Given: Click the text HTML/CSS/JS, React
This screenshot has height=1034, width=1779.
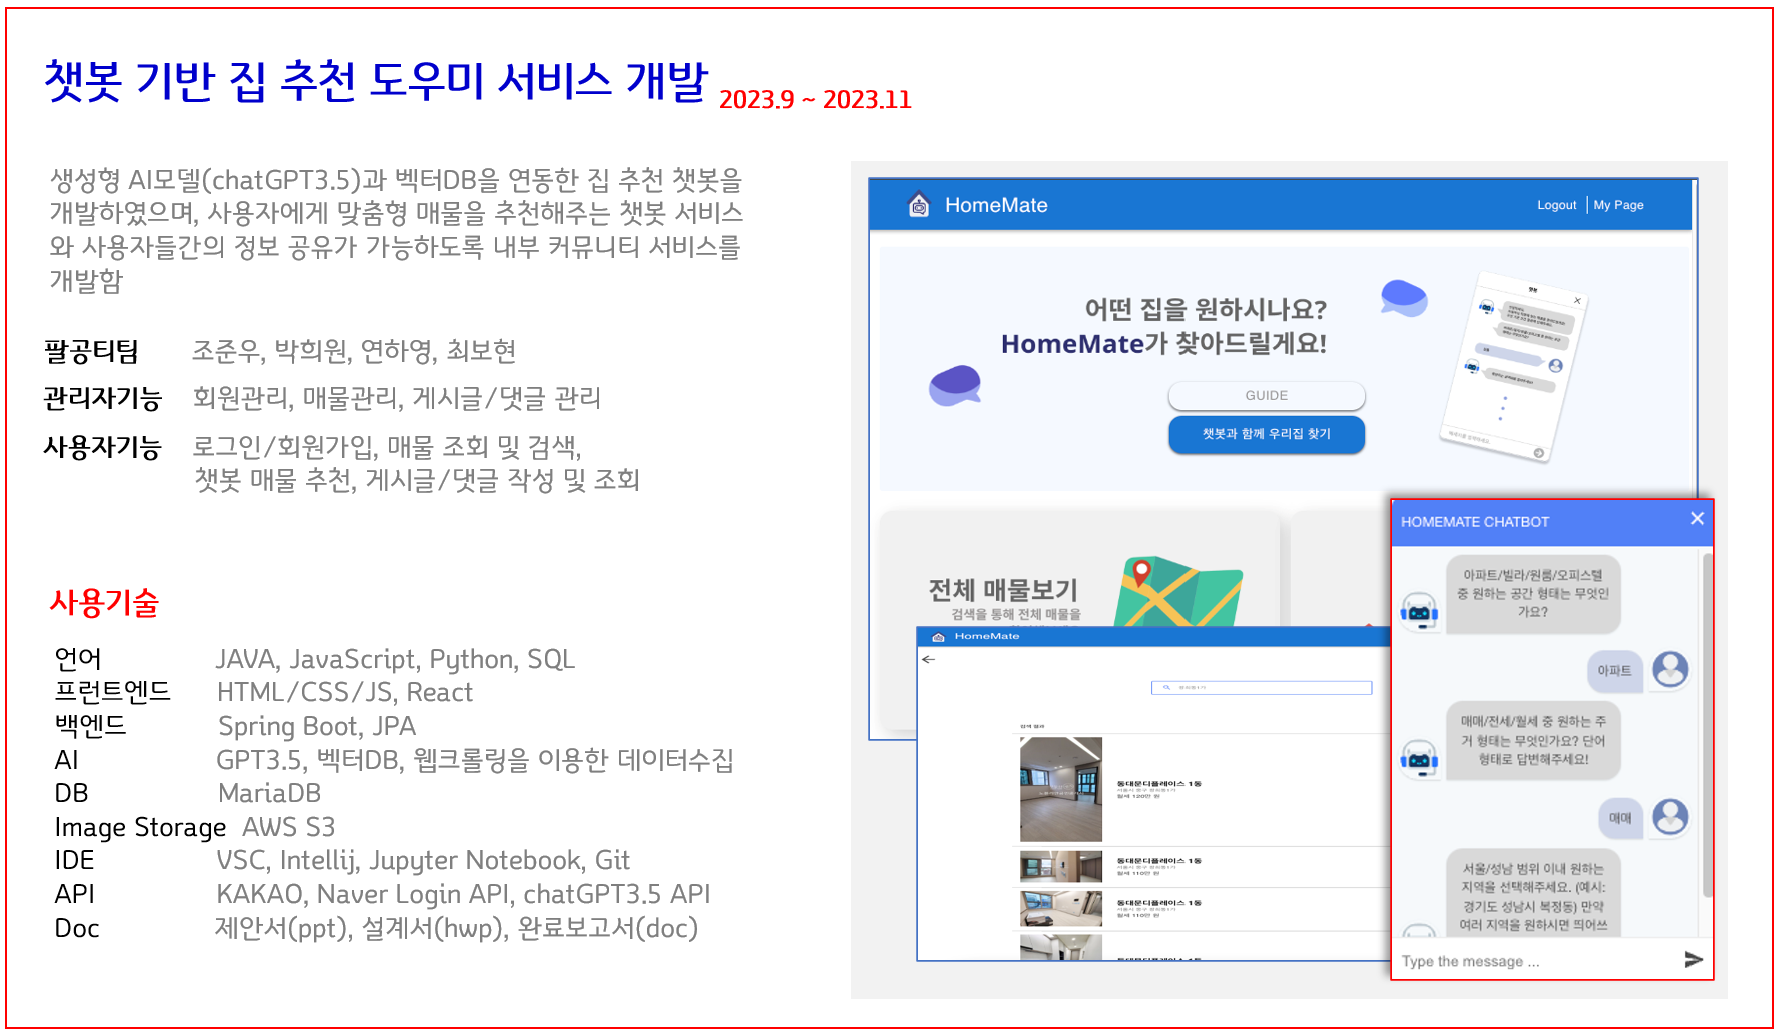Looking at the screenshot, I should tap(344, 692).
